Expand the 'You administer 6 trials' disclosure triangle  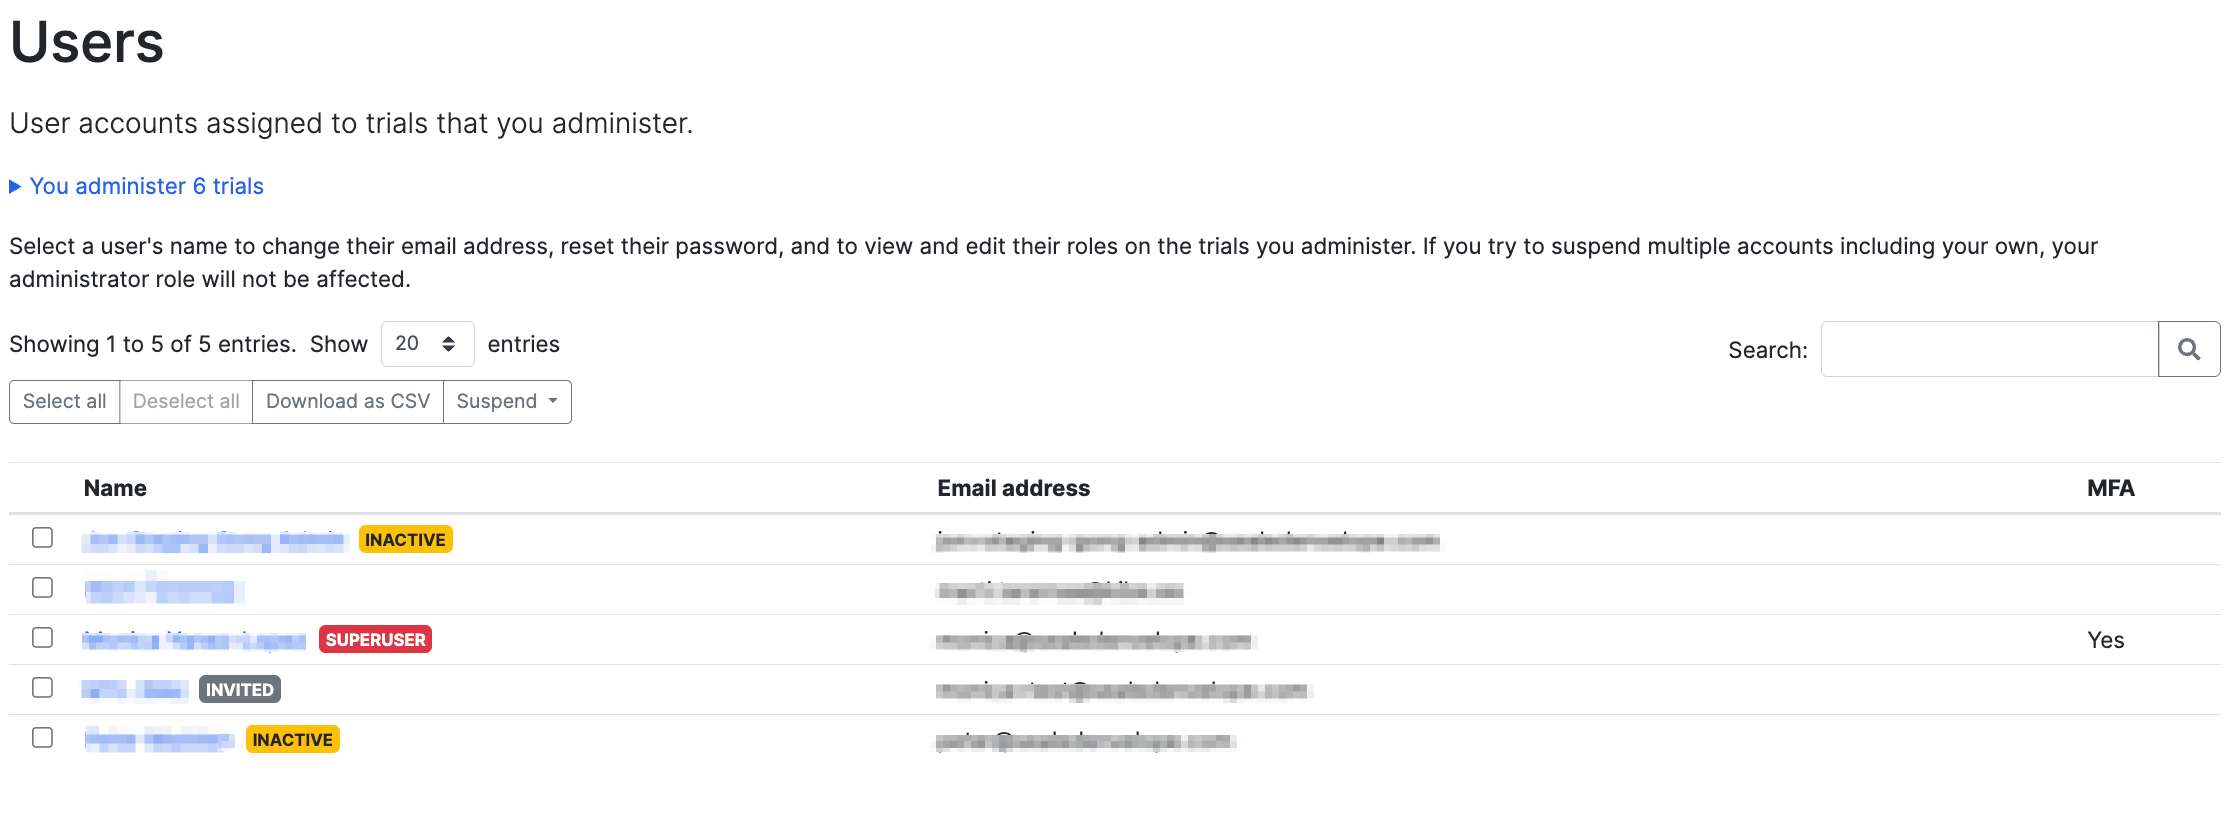[x=15, y=187]
